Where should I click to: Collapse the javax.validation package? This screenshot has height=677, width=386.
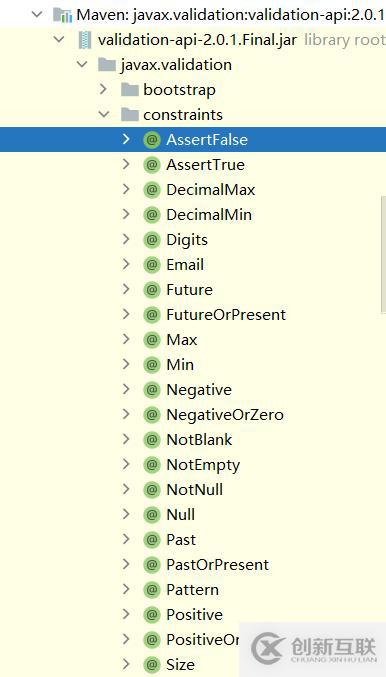point(81,64)
